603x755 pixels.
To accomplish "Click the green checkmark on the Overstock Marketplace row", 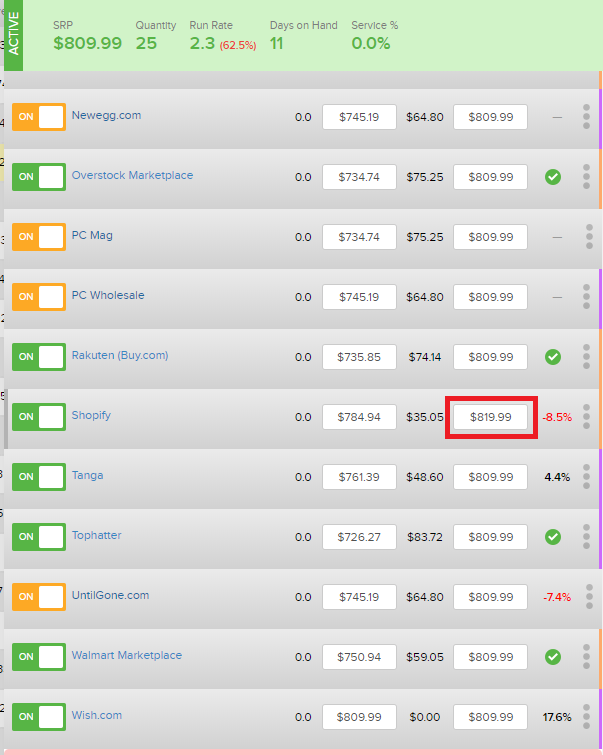I will tap(553, 177).
